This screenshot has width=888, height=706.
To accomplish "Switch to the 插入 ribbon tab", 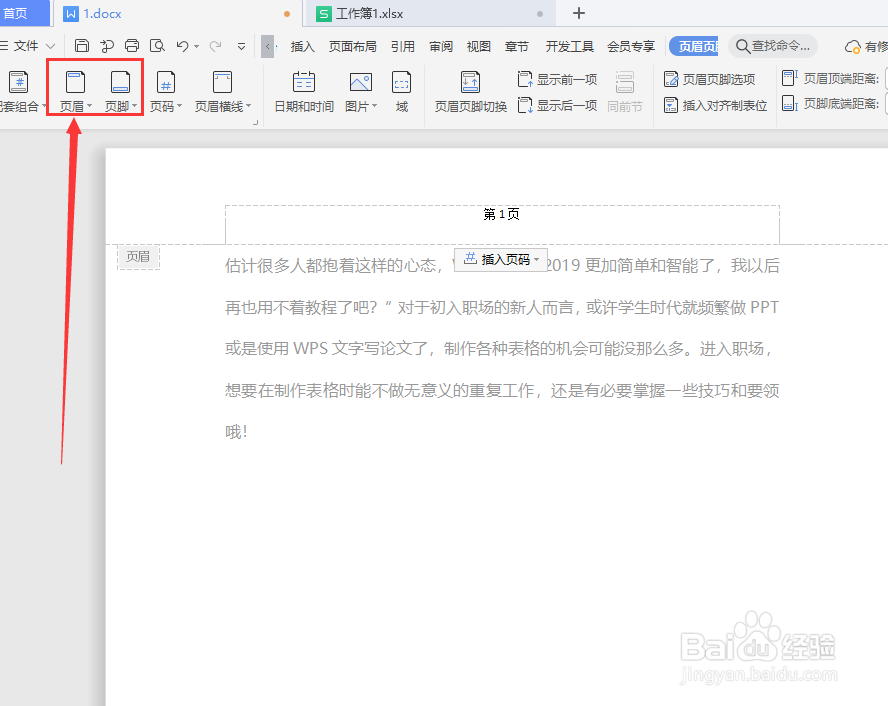I will tap(302, 45).
